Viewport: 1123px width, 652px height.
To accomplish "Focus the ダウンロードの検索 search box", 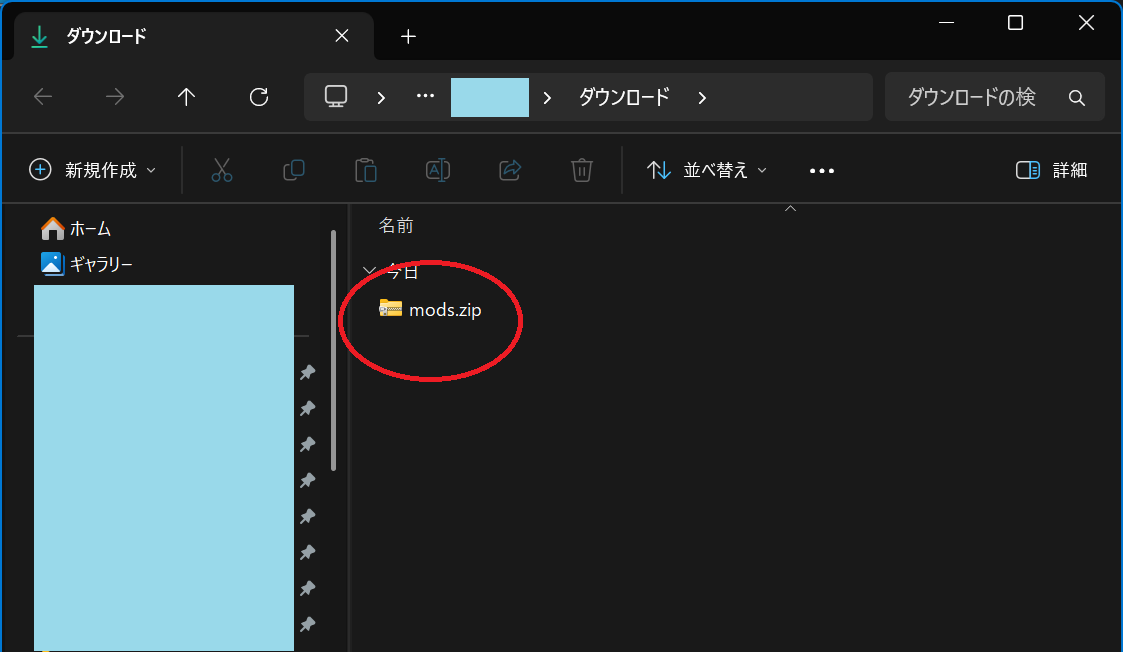I will click(994, 97).
